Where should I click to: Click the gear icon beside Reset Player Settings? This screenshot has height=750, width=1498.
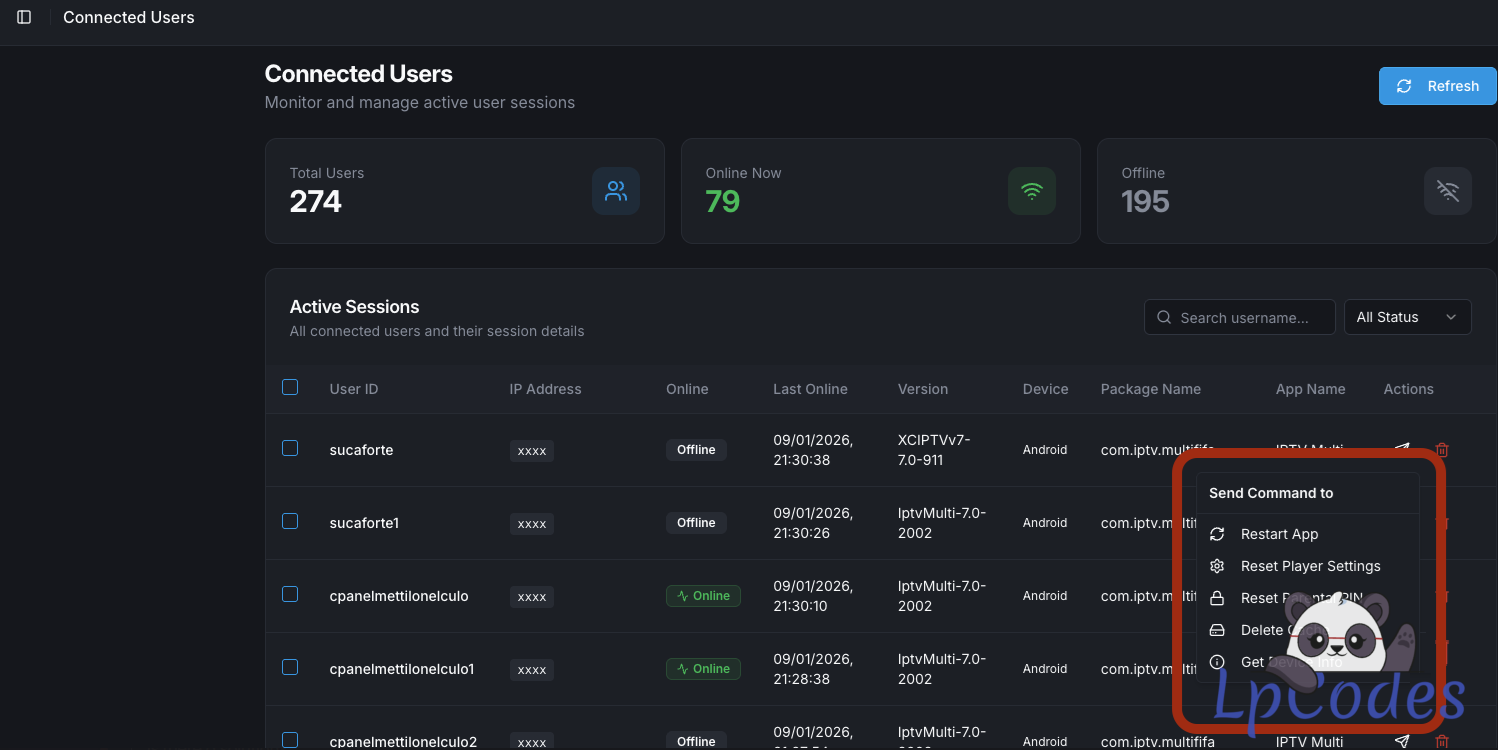(1217, 566)
